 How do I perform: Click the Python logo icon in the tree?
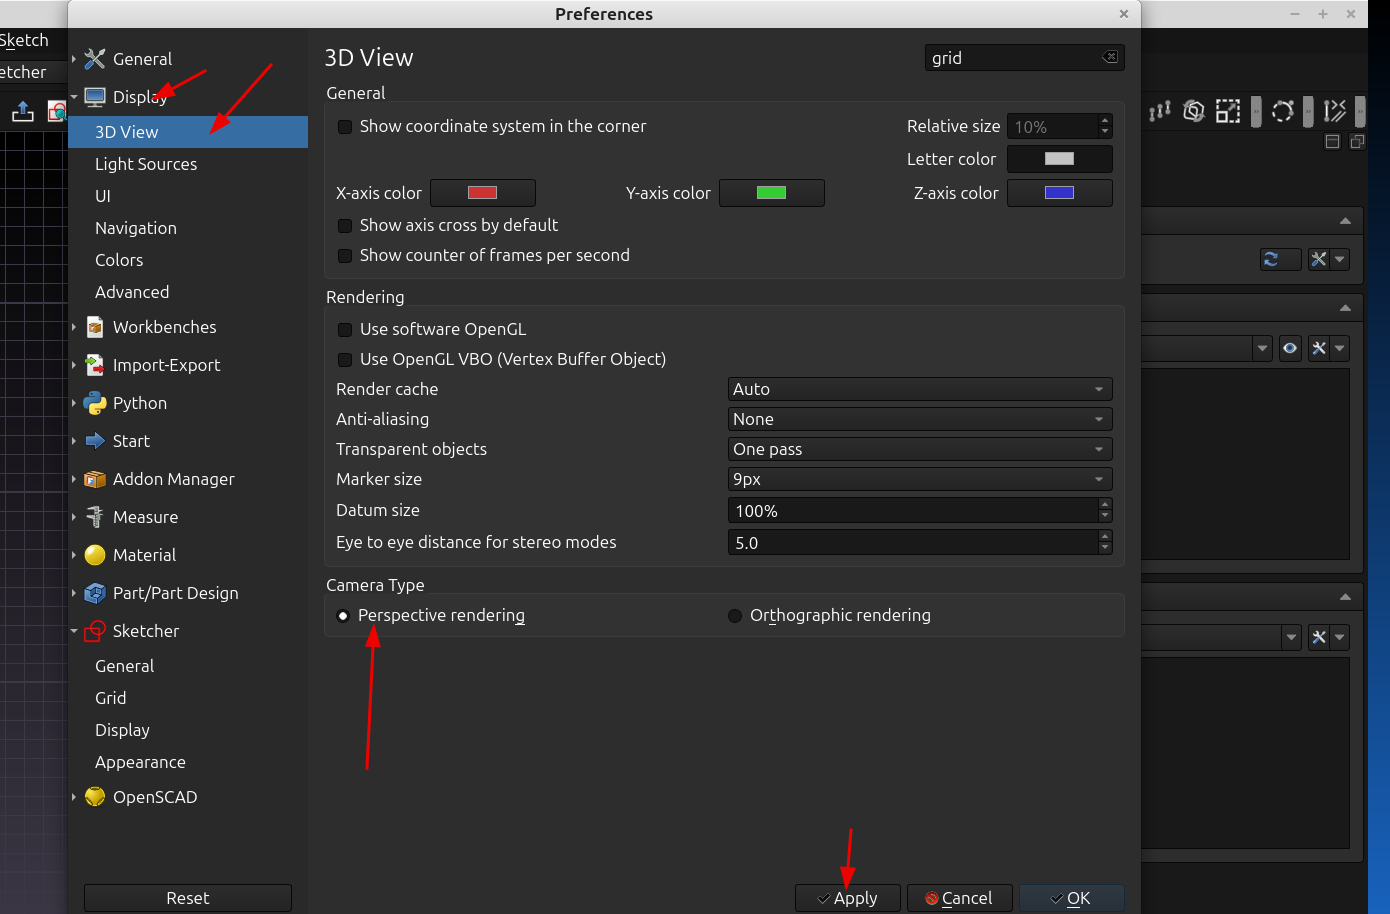[x=95, y=403]
